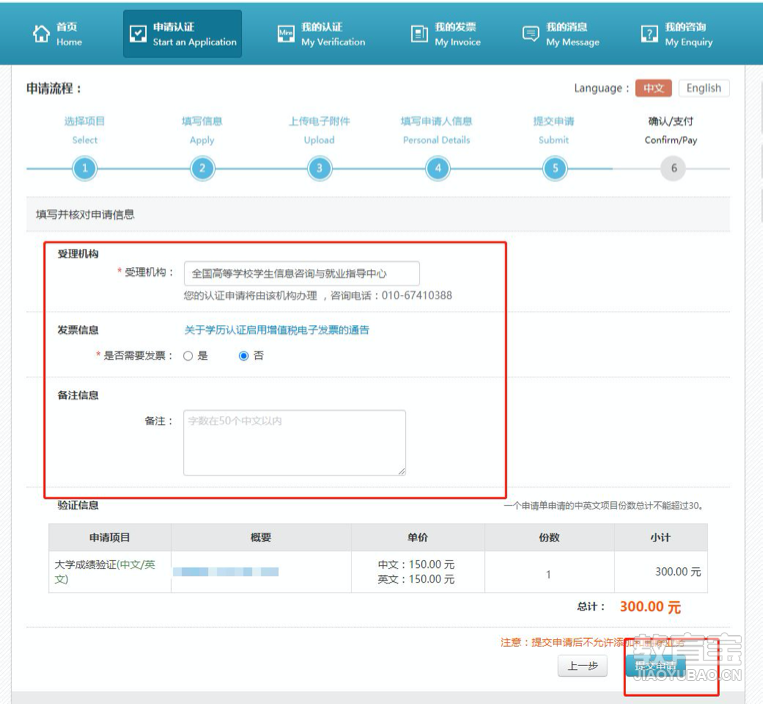The width and height of the screenshot is (763, 704).
Task: Click the 上一步 previous step button
Action: pos(582,666)
